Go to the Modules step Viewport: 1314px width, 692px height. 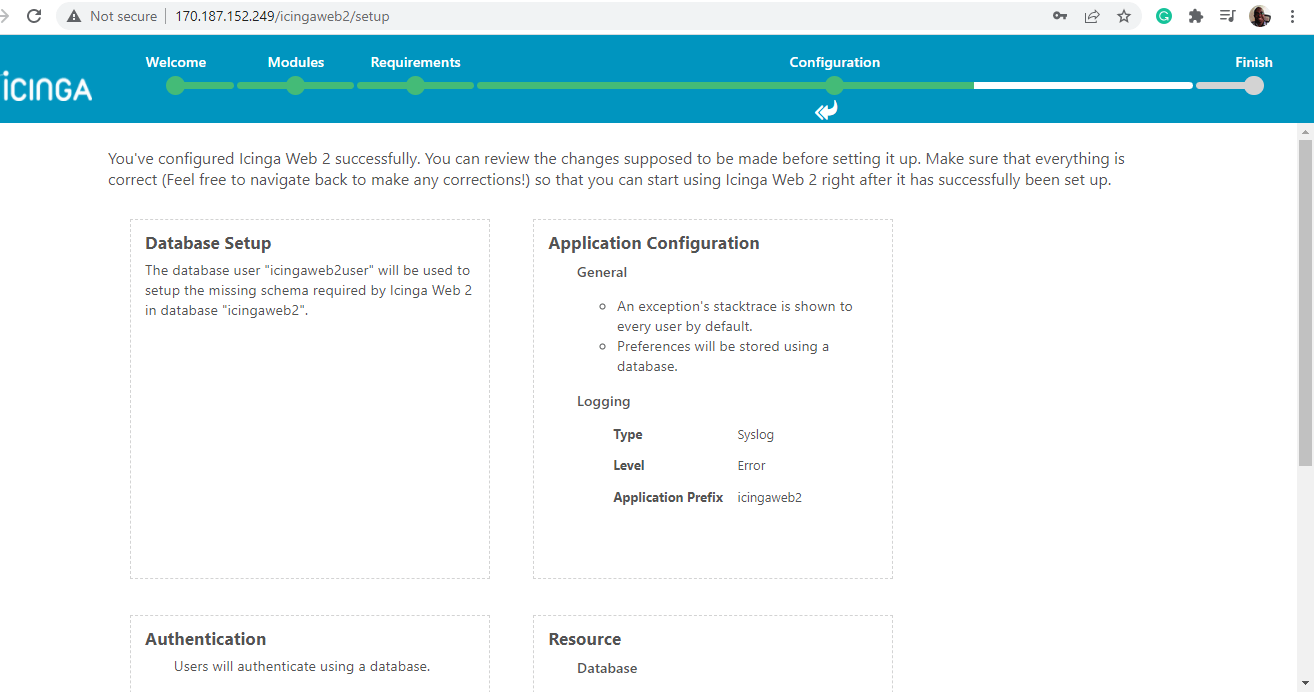pyautogui.click(x=296, y=62)
